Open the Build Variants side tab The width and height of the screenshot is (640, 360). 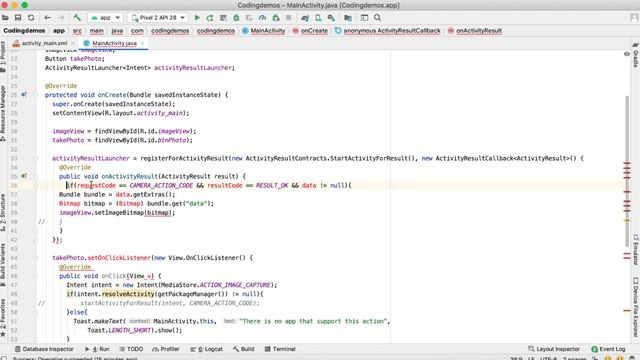3,264
